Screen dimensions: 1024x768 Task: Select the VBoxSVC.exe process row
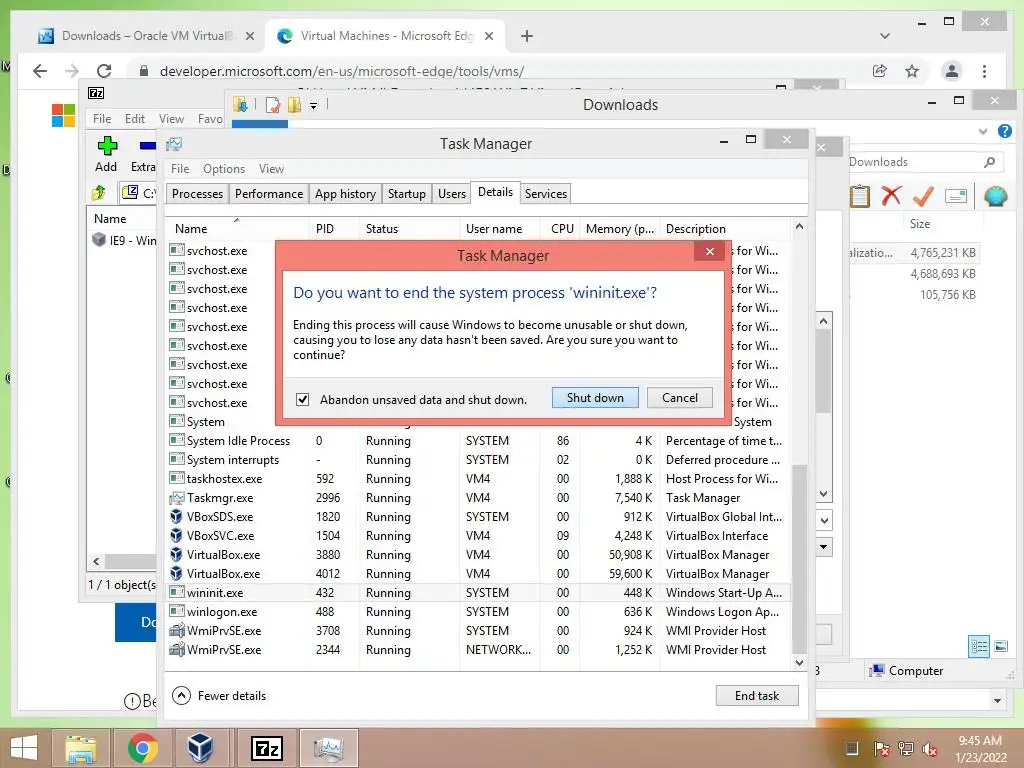point(477,536)
